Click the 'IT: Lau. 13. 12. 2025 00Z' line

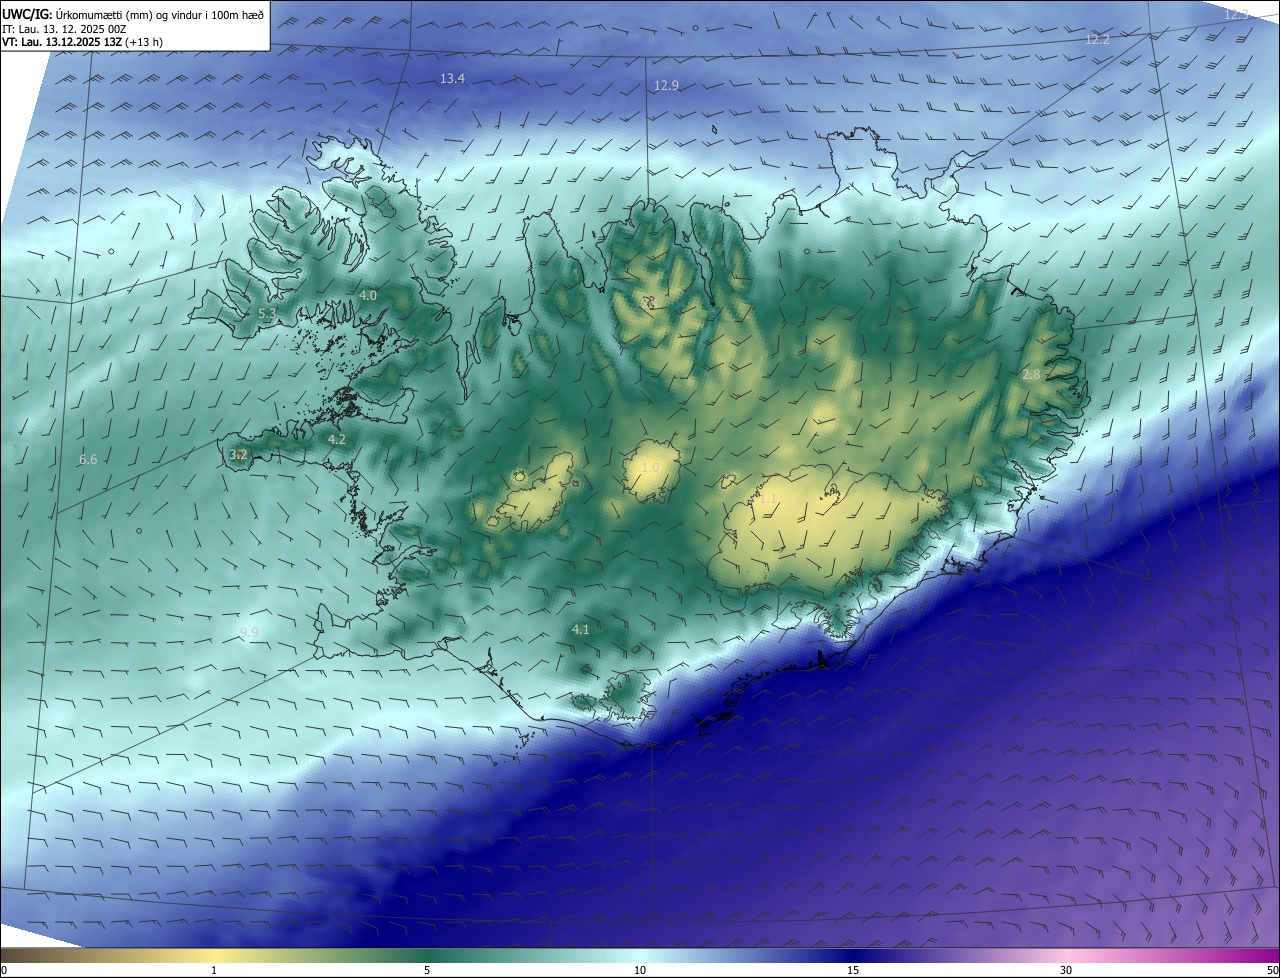point(64,29)
